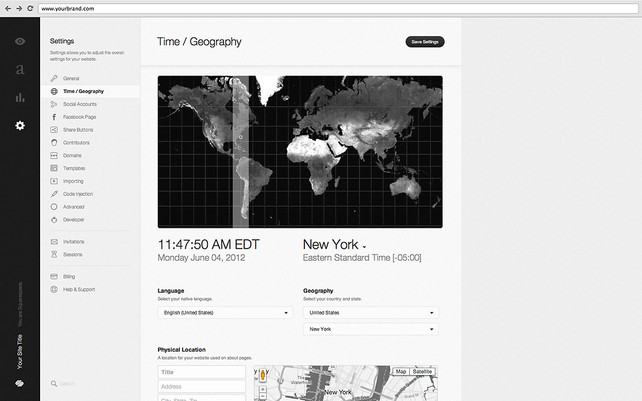
Task: Click the search magnifier icon in settings panel
Action: (54, 383)
